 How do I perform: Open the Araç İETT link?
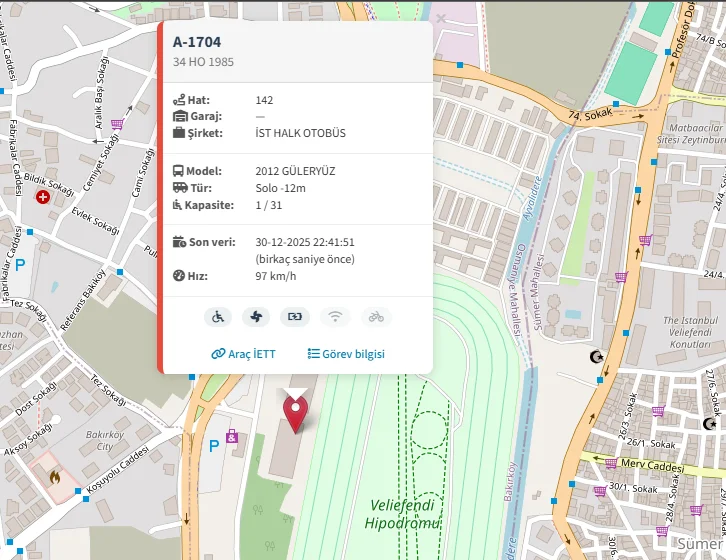pos(243,354)
